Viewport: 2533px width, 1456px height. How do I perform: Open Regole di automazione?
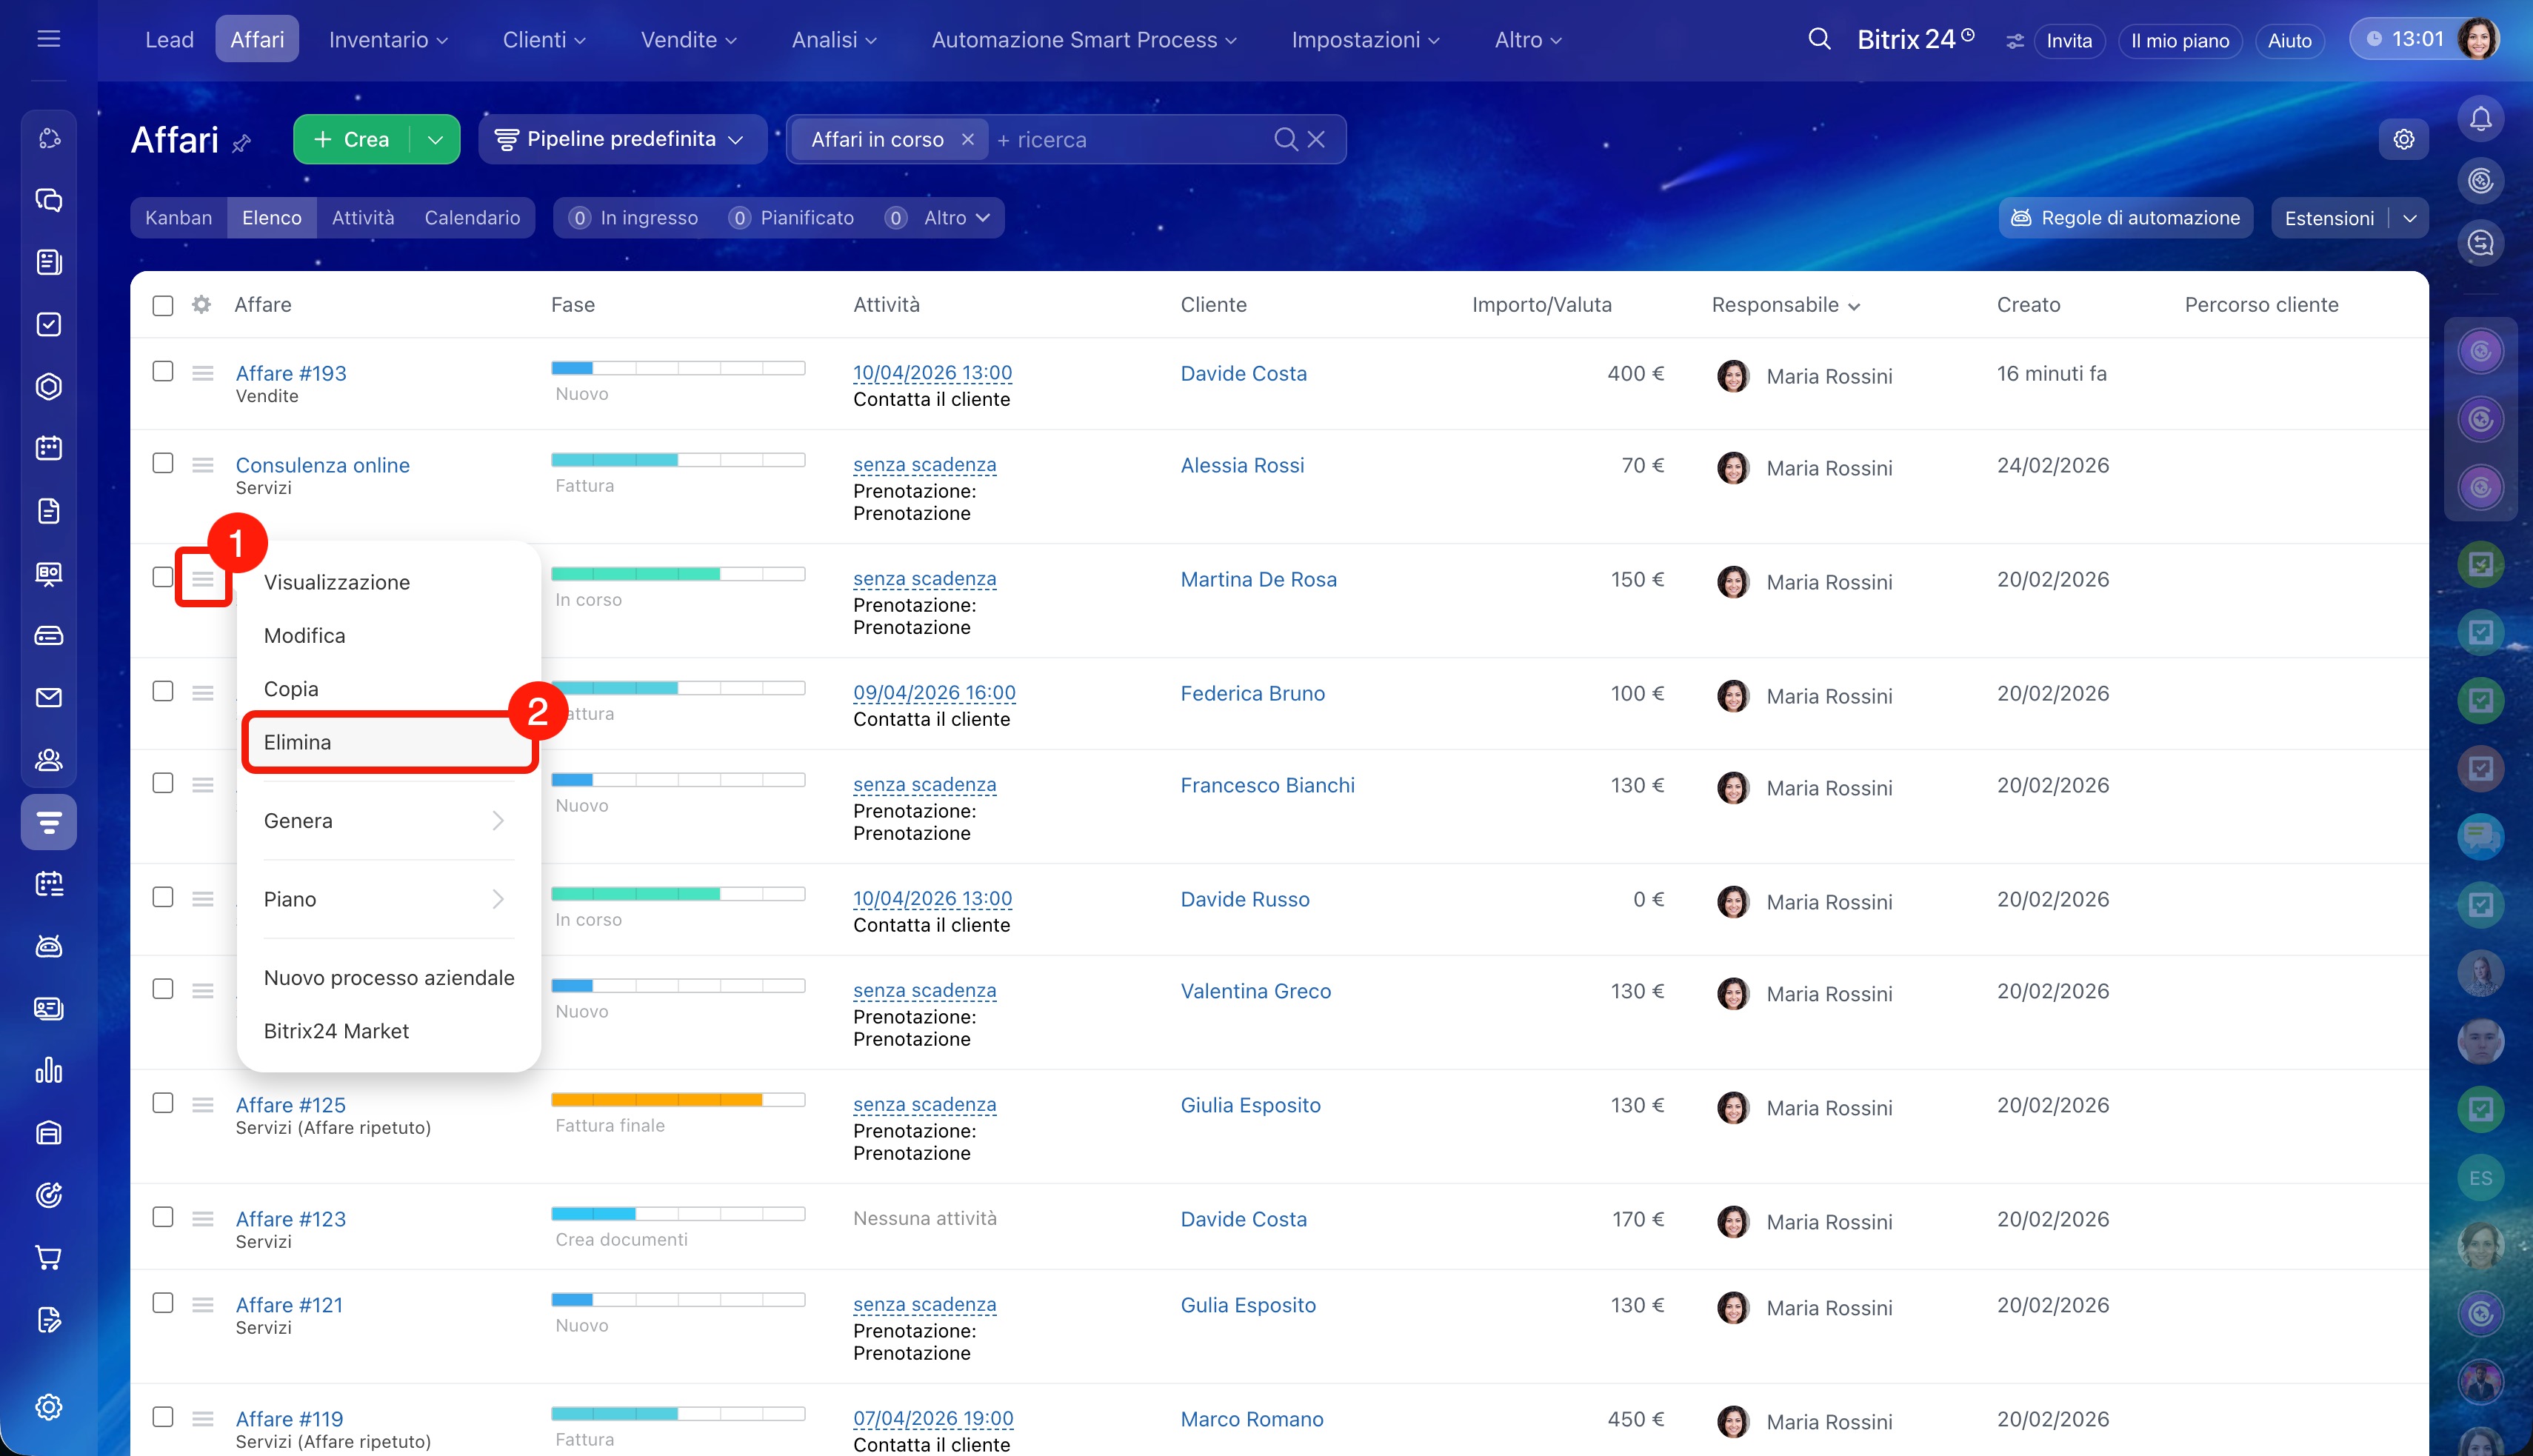click(x=2125, y=218)
